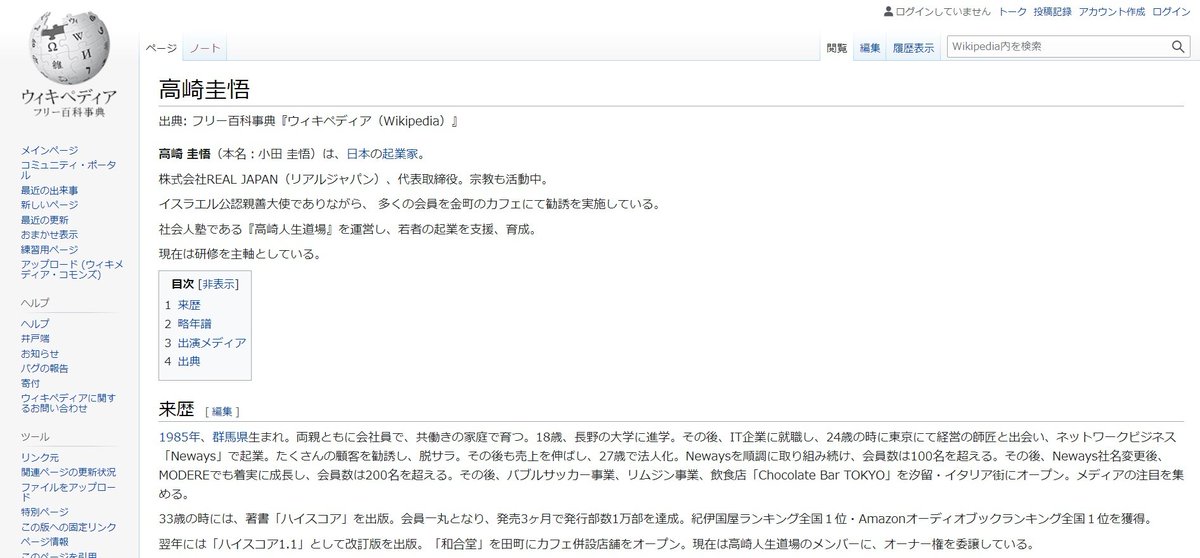The height and width of the screenshot is (558, 1200).
Task: Open アップロード (ウィキメディア・コモンズ) link
Action: pyautogui.click(x=73, y=269)
